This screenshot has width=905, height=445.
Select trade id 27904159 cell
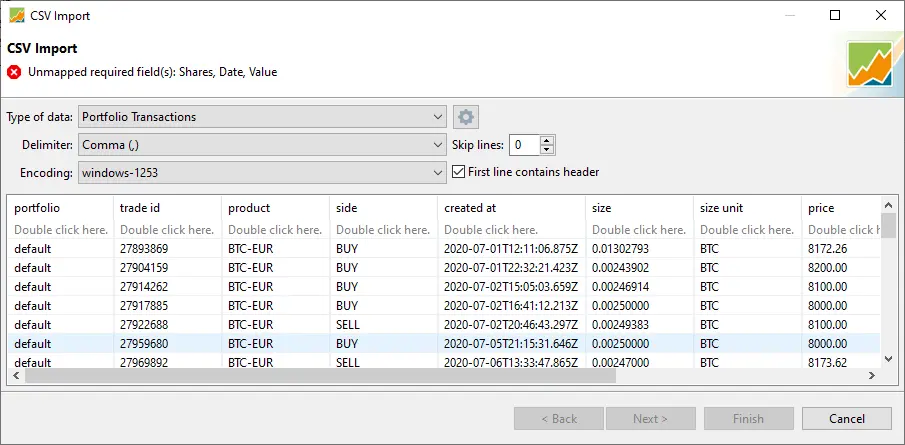point(144,268)
